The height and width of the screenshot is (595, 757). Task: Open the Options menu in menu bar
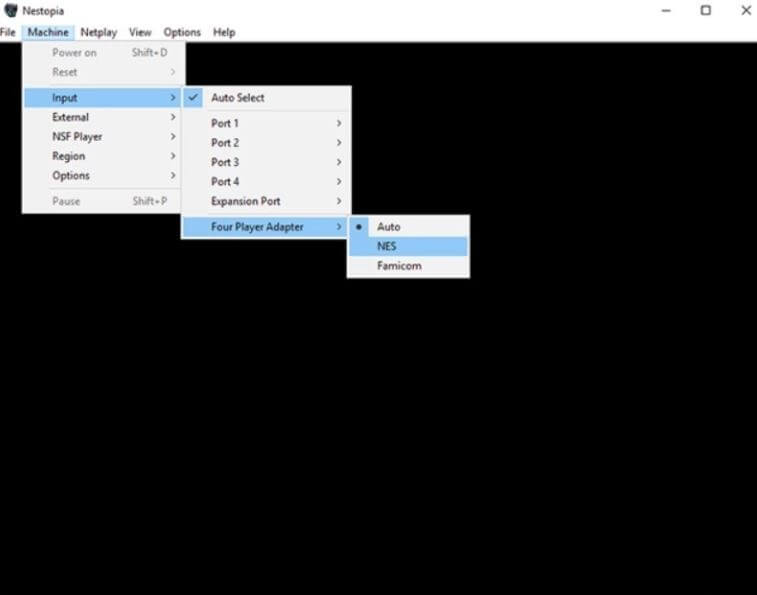click(x=182, y=32)
